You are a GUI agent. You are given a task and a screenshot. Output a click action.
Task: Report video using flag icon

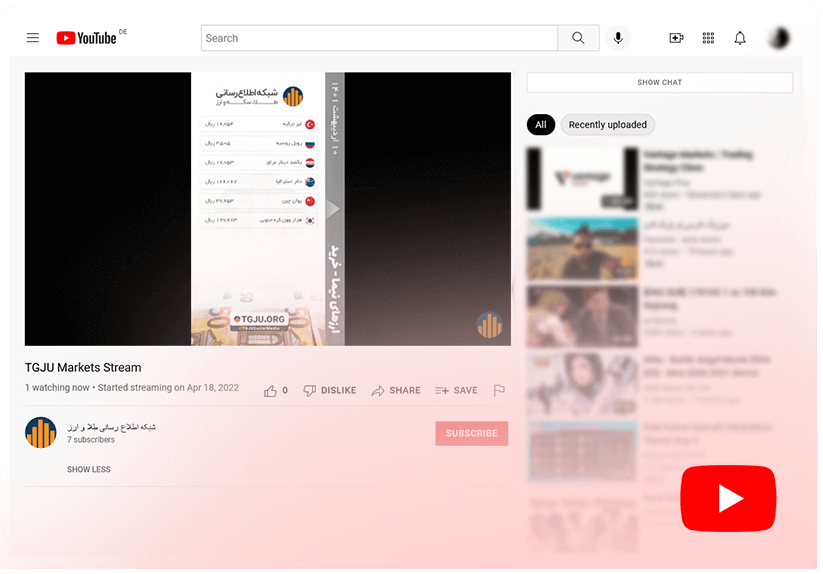[499, 391]
